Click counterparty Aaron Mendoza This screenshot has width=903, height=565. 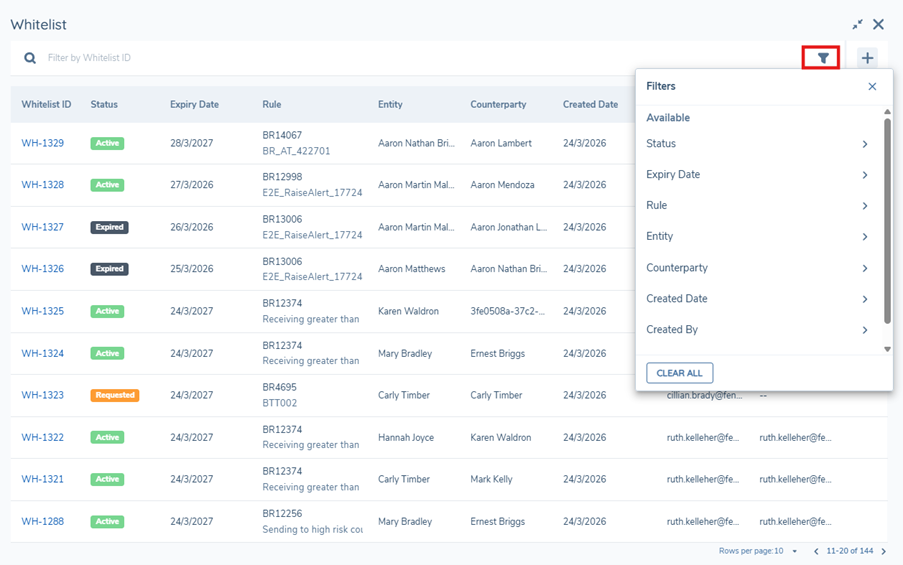pos(502,185)
